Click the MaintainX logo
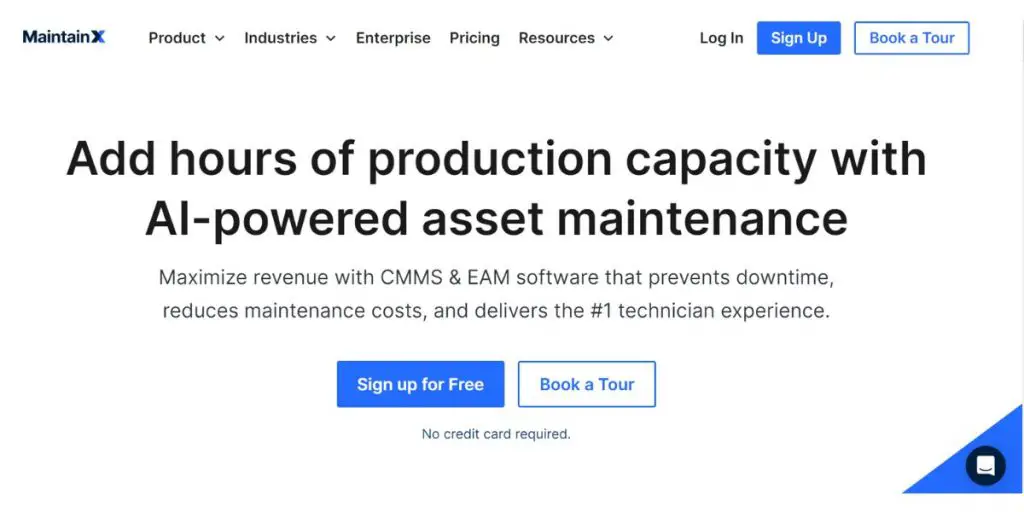1024x512 pixels. pos(63,37)
